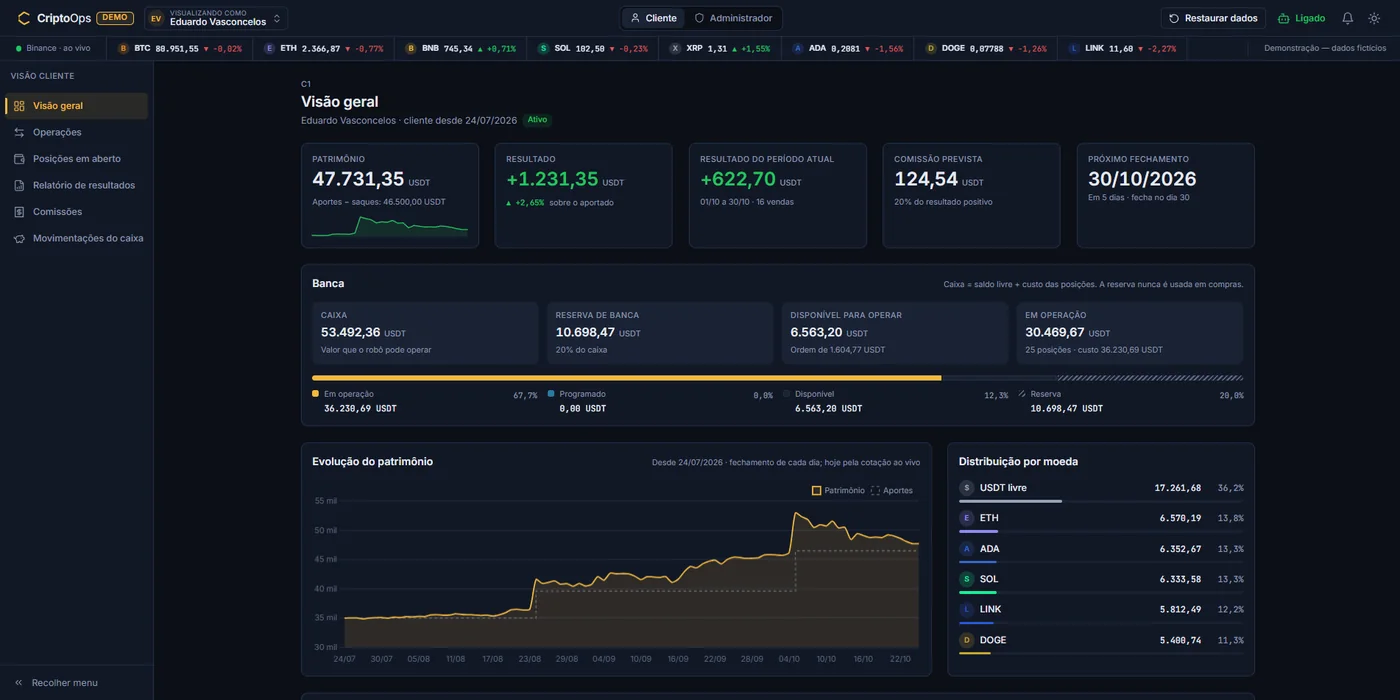Toggle Patrimônio series in chart legend

click(838, 491)
